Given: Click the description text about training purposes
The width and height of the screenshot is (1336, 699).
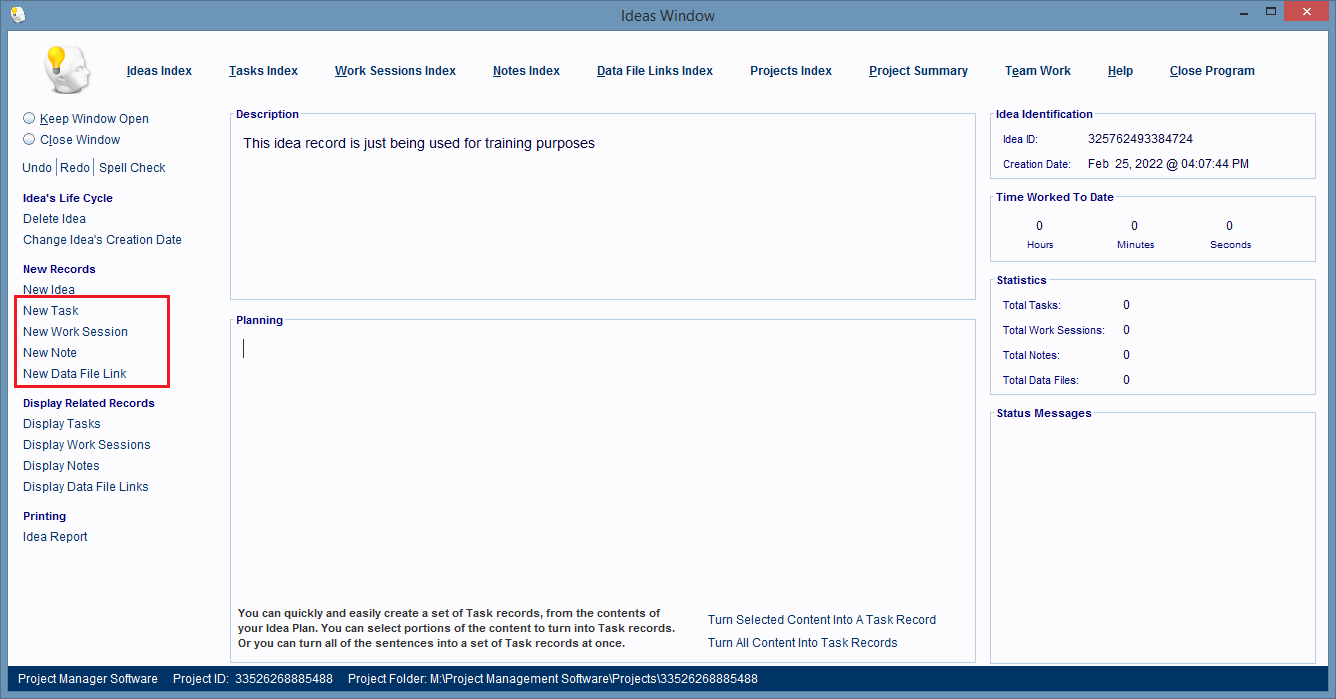Looking at the screenshot, I should coord(419,144).
